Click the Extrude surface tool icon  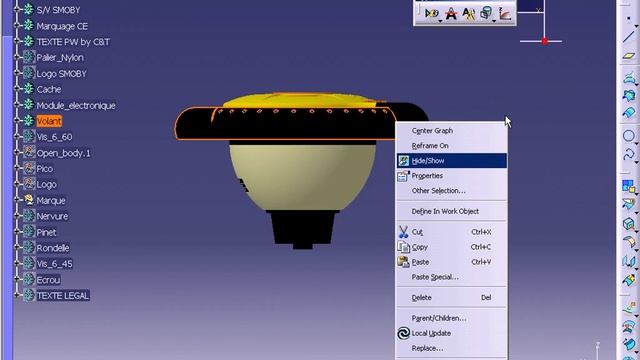point(629,77)
